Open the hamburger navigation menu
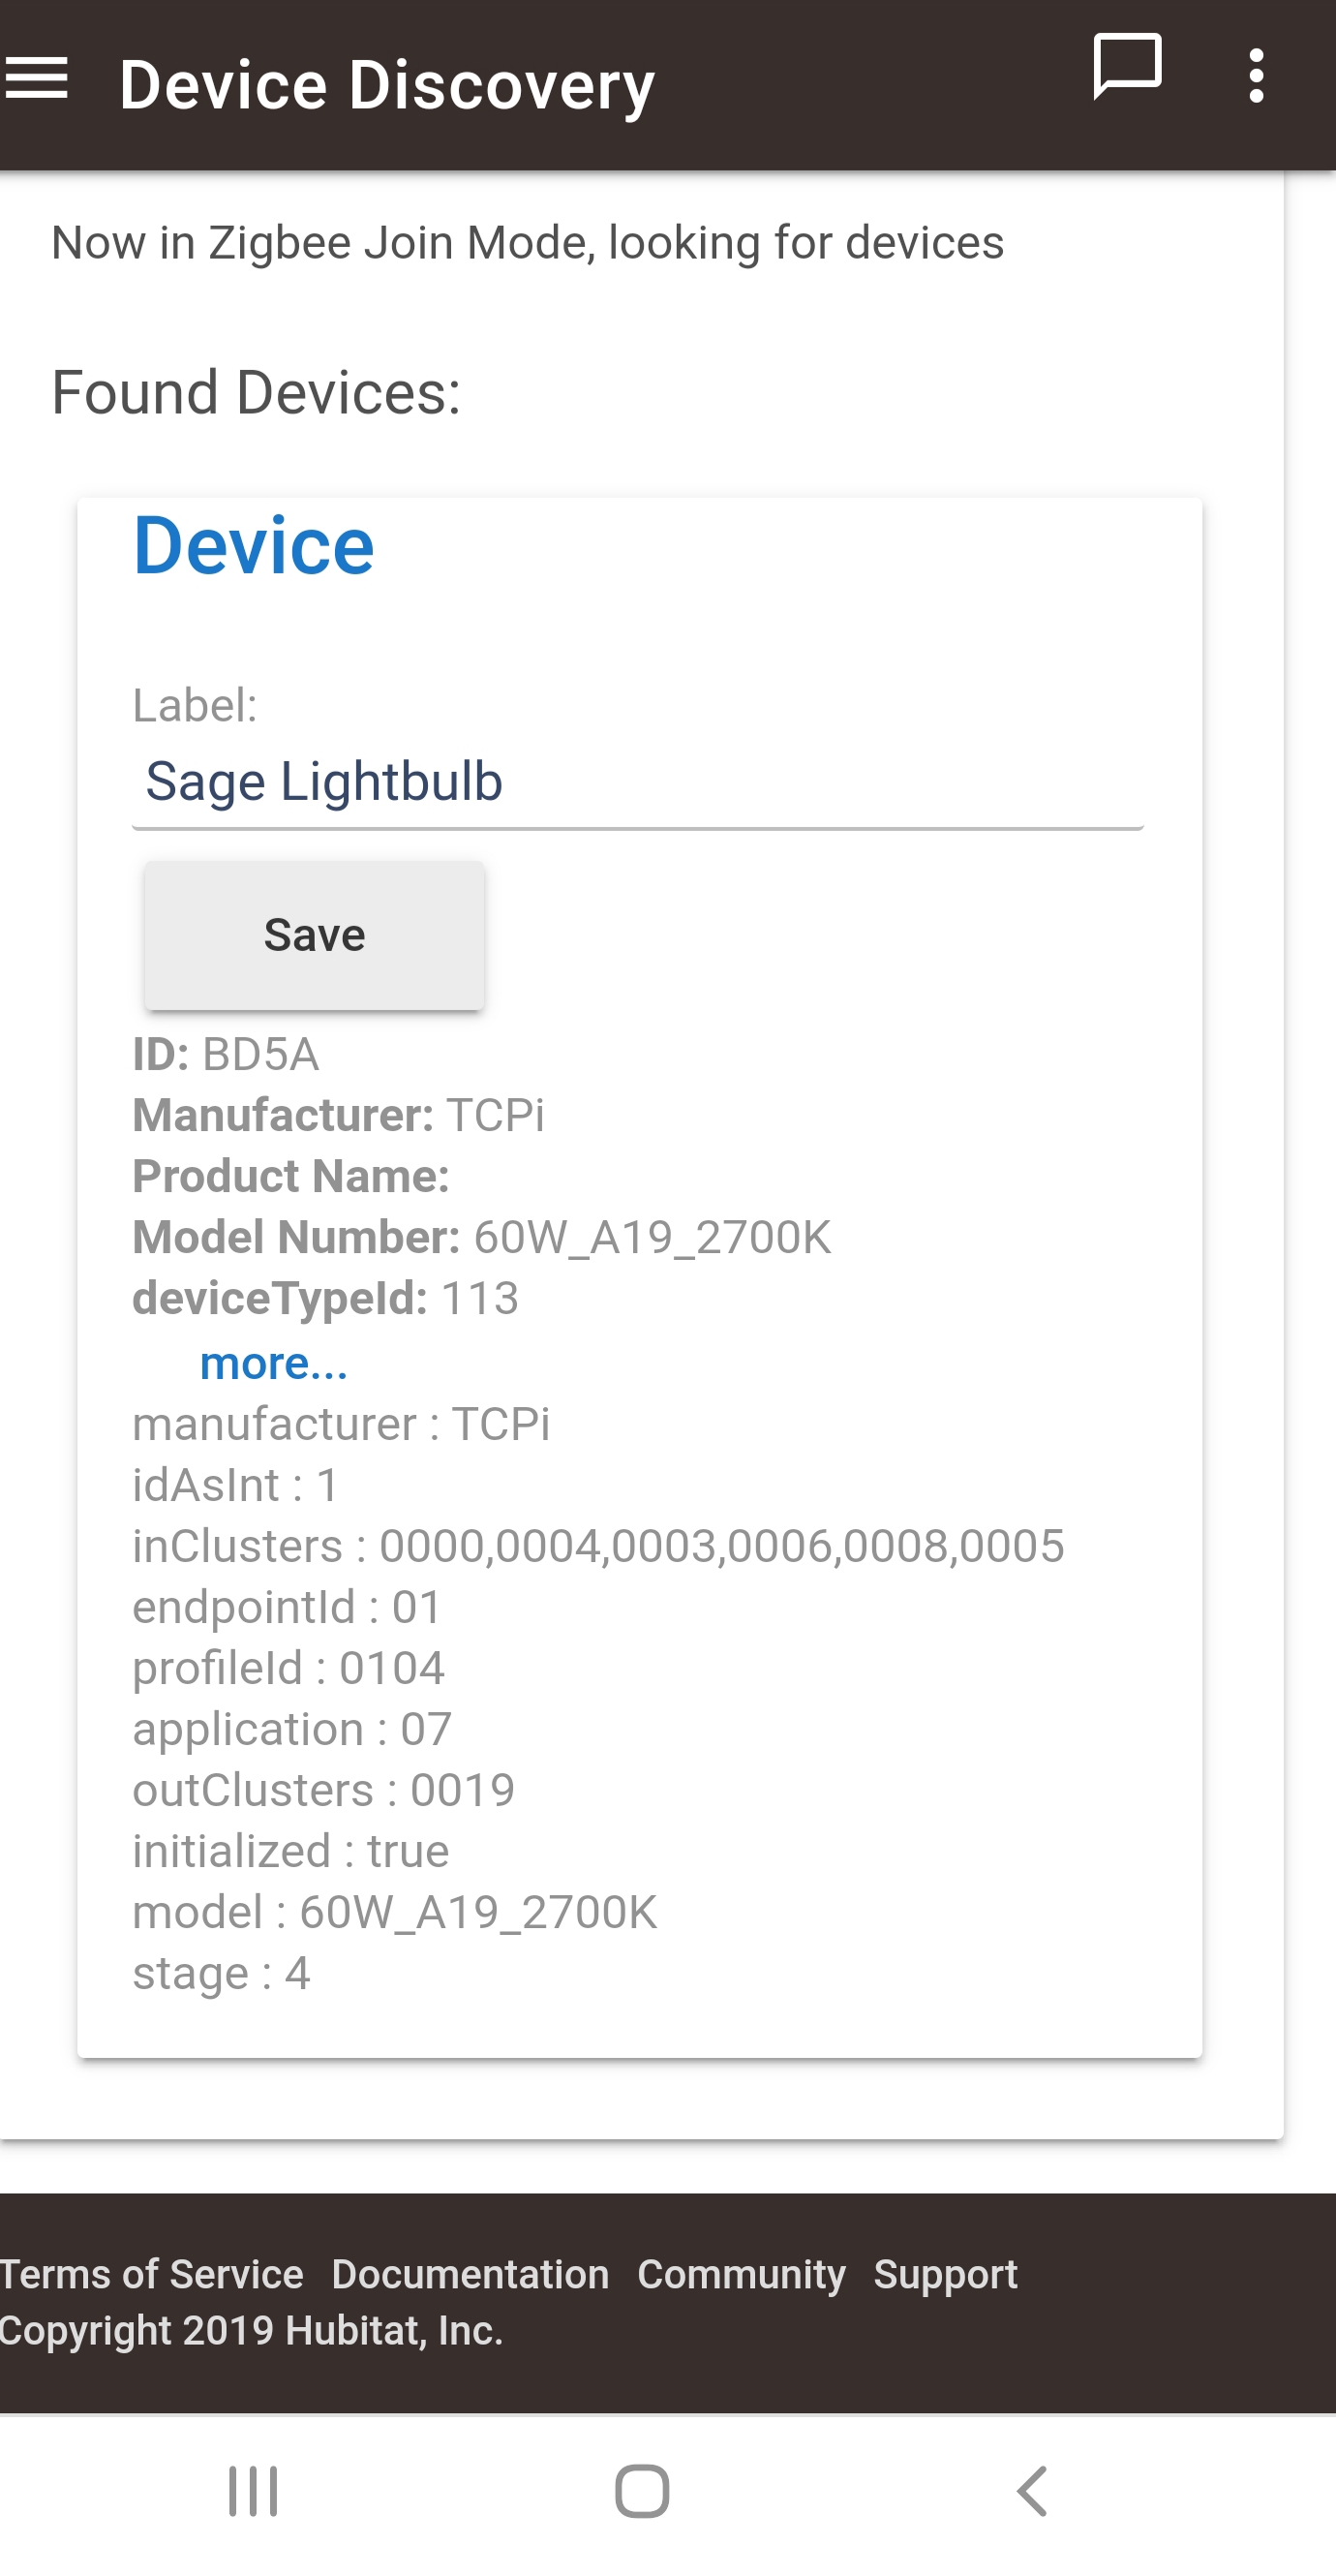Viewport: 1336px width, 2576px height. (x=36, y=78)
